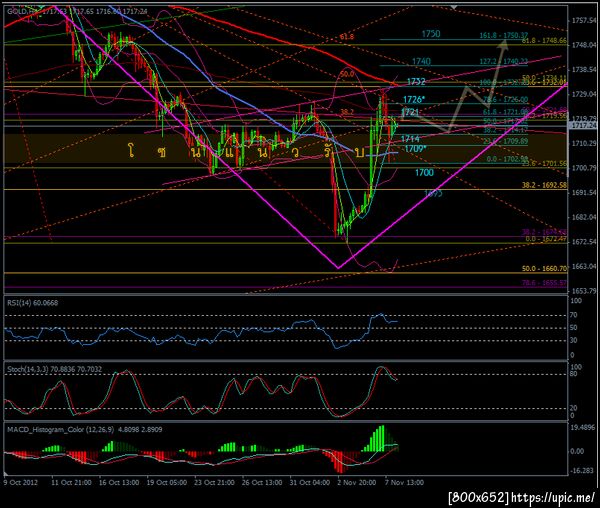
Task: Click Fibonacci label 38.2 - 1692.58
Action: [x=544, y=185]
